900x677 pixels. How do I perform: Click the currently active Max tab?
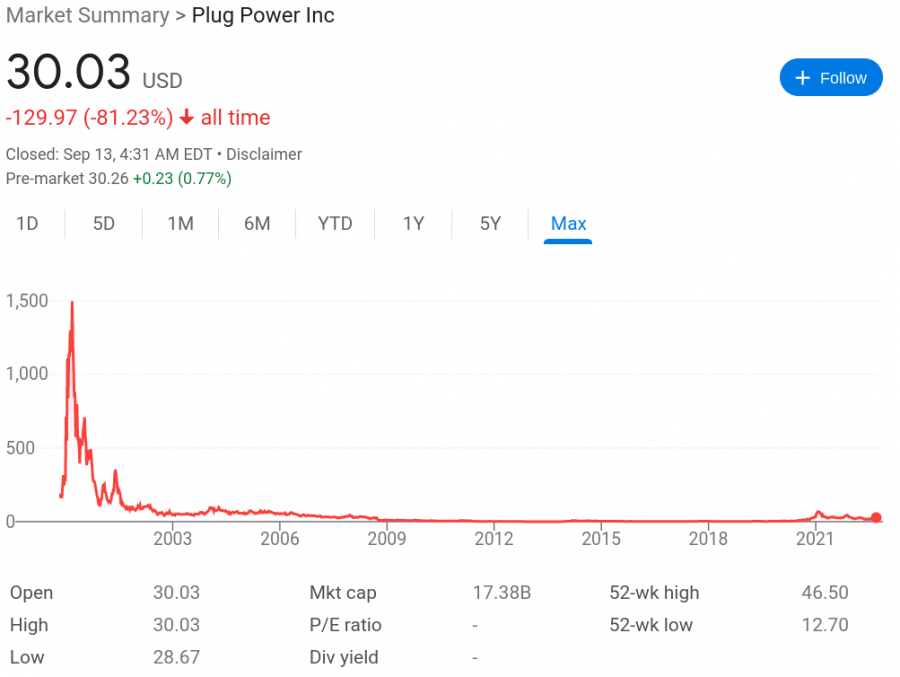pos(568,224)
